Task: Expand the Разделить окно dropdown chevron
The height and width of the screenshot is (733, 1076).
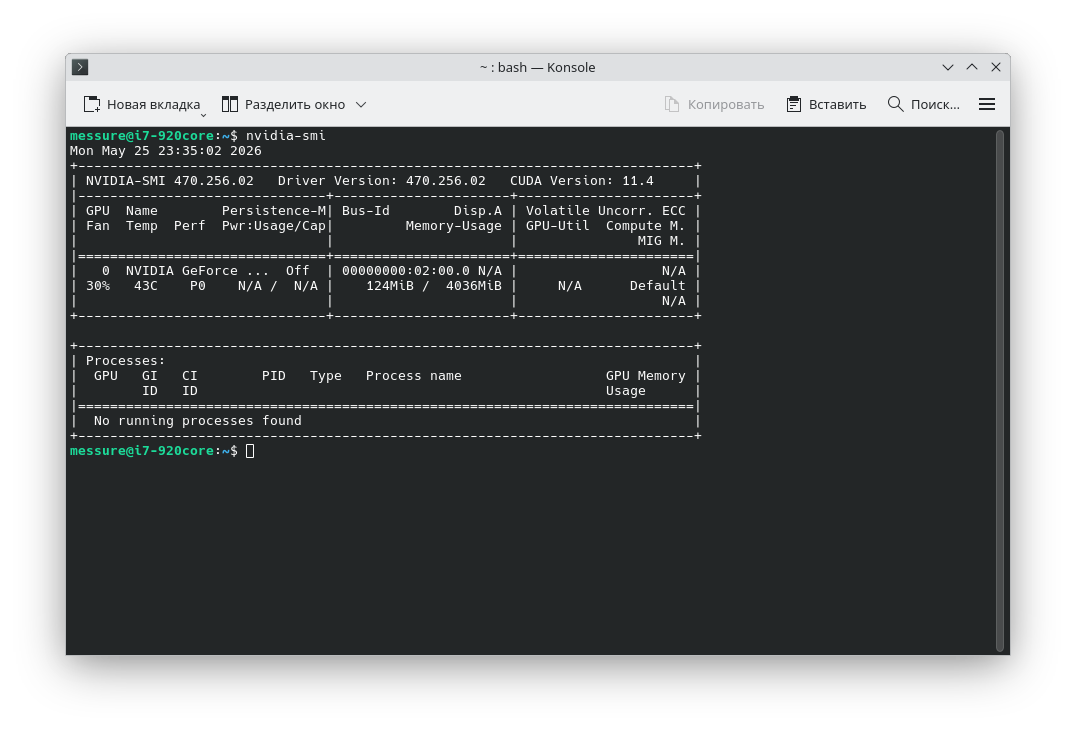Action: click(x=361, y=104)
